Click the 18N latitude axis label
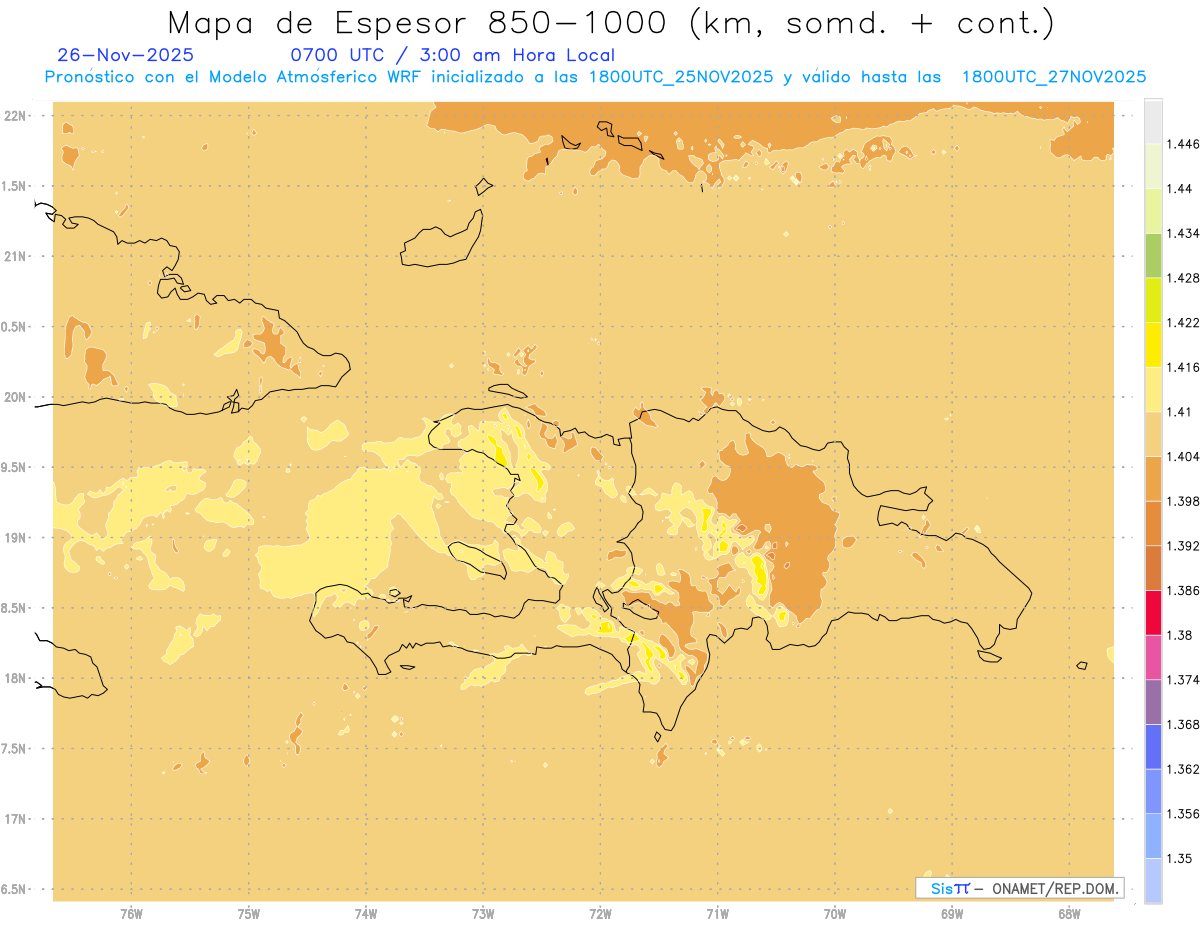Screen dimensions: 1200x927 coord(16,678)
